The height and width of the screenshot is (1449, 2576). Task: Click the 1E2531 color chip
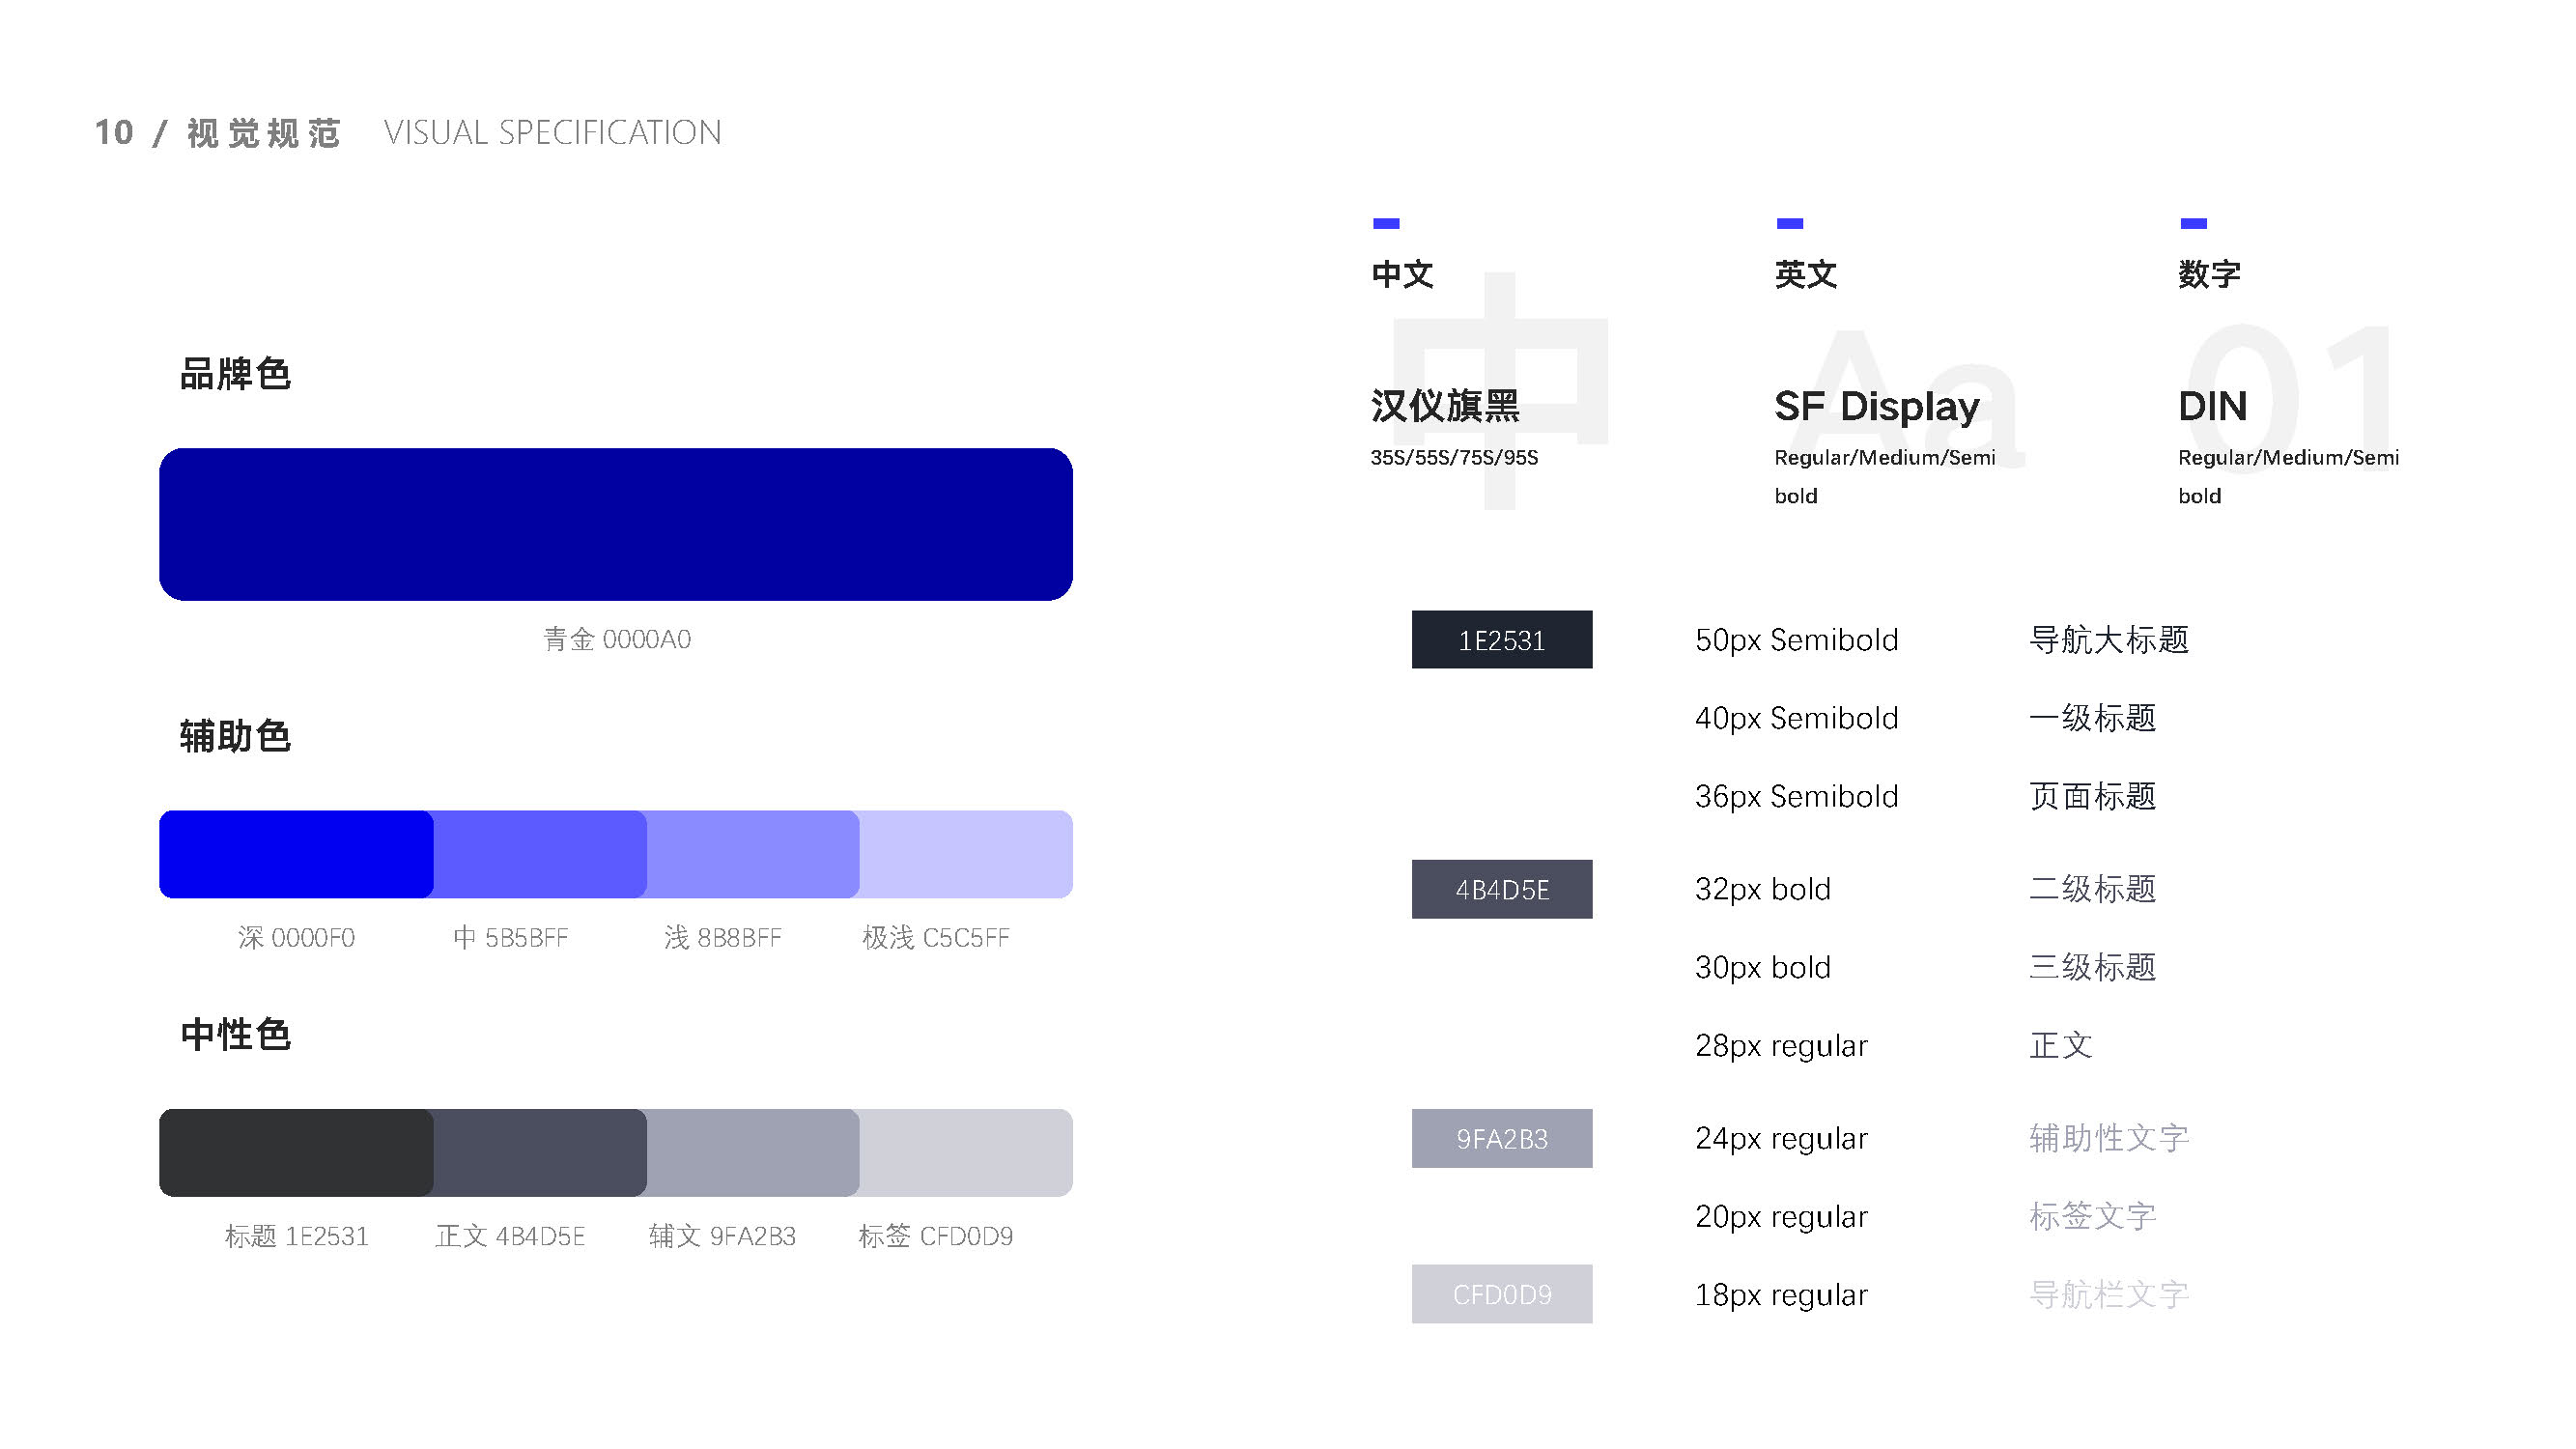point(1501,639)
